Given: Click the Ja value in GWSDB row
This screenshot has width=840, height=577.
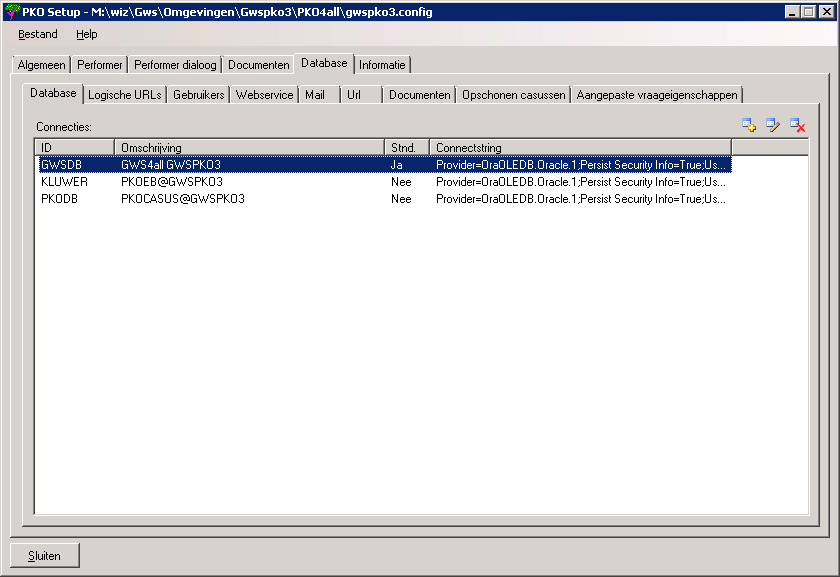Looking at the screenshot, I should [396, 164].
